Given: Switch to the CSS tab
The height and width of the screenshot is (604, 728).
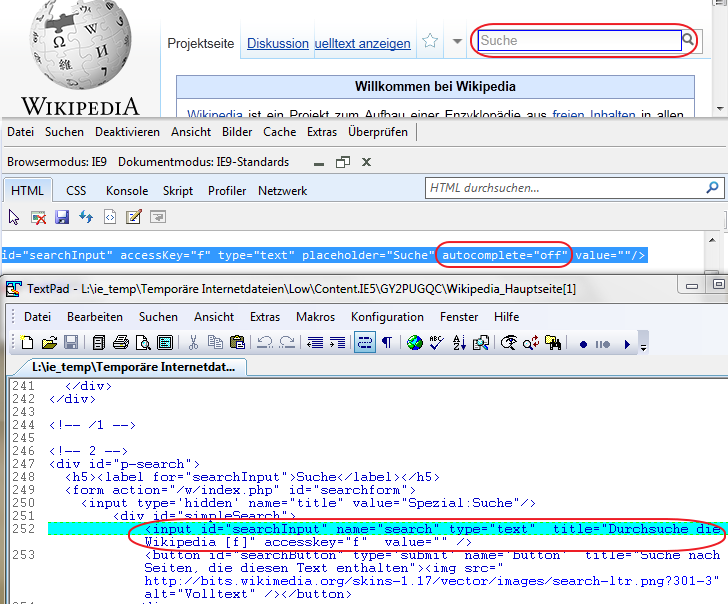Looking at the screenshot, I should tap(76, 191).
